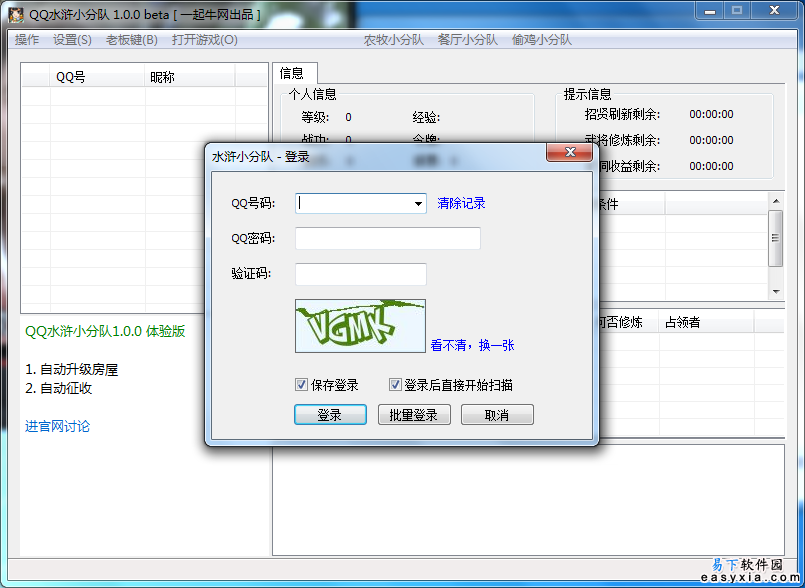This screenshot has width=805, height=588.
Task: Click the 清除记录 link
Action: tap(461, 203)
